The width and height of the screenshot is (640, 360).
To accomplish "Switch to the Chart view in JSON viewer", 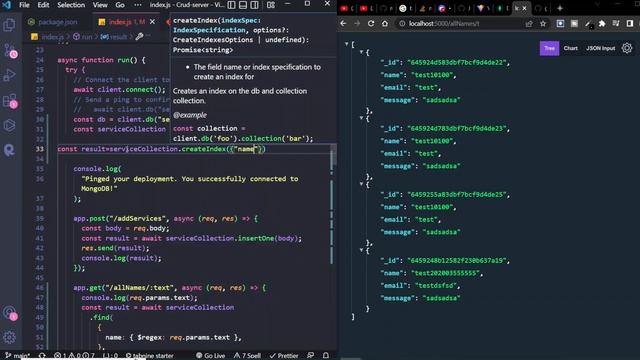I will 570,48.
